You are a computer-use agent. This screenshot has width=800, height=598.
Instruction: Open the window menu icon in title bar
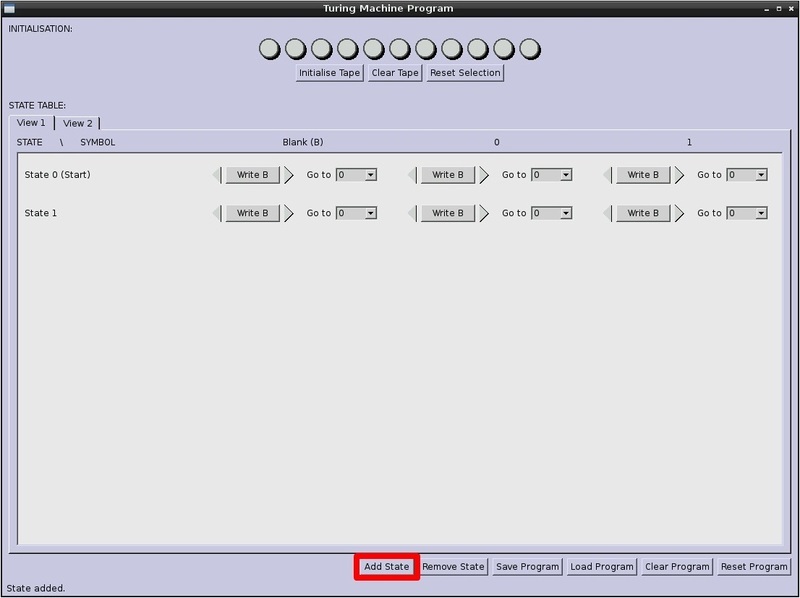pos(9,8)
